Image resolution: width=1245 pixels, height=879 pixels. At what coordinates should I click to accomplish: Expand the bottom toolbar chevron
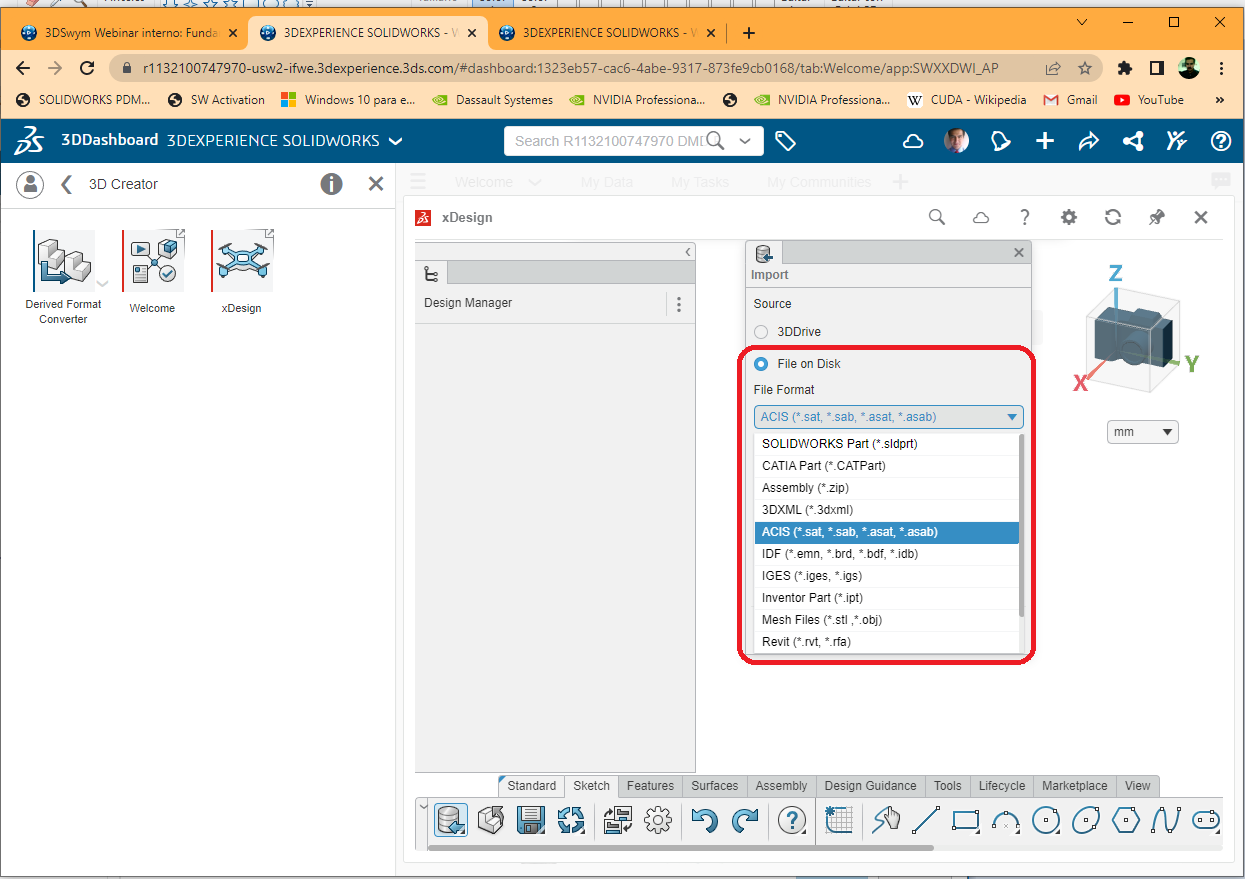pos(423,807)
